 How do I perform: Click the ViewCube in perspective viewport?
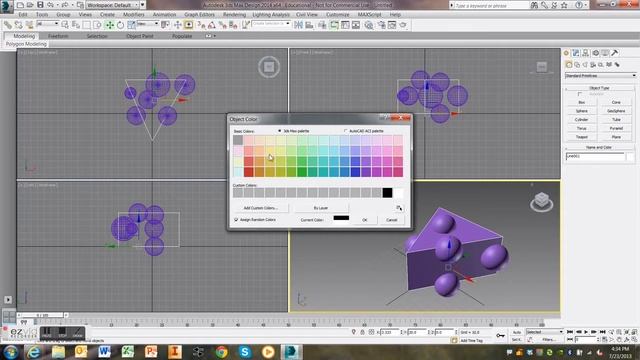[x=542, y=201]
